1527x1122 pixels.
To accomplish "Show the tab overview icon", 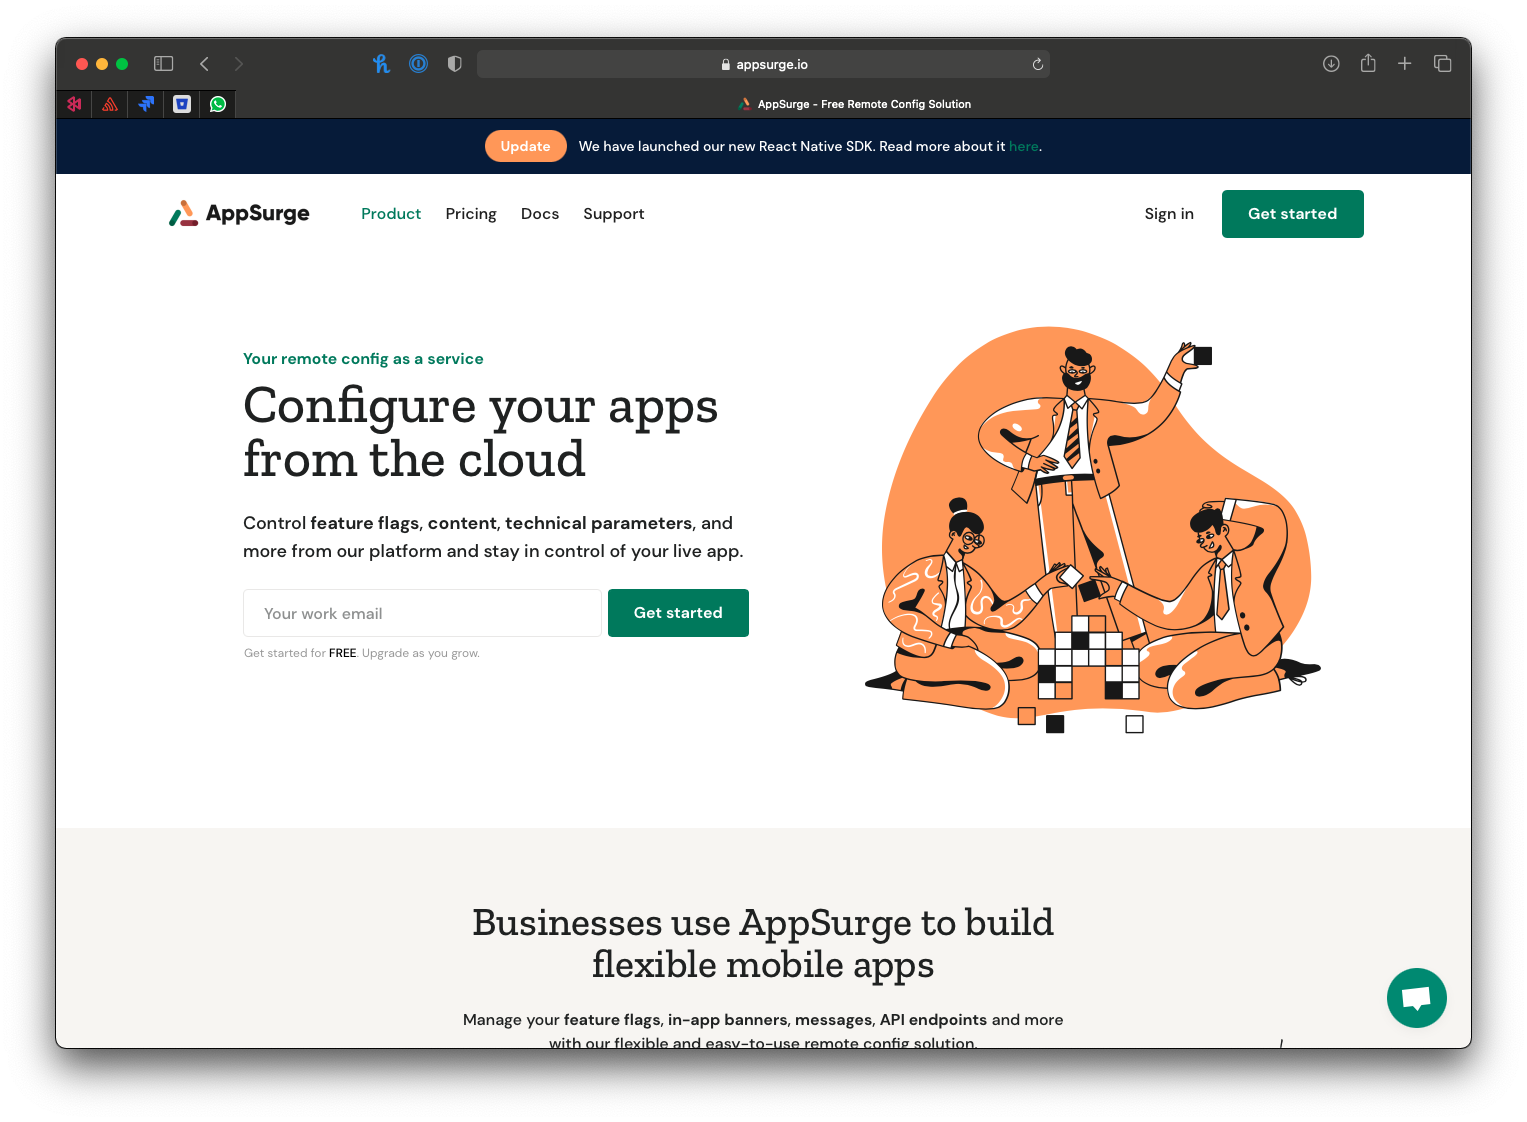I will click(x=1442, y=64).
